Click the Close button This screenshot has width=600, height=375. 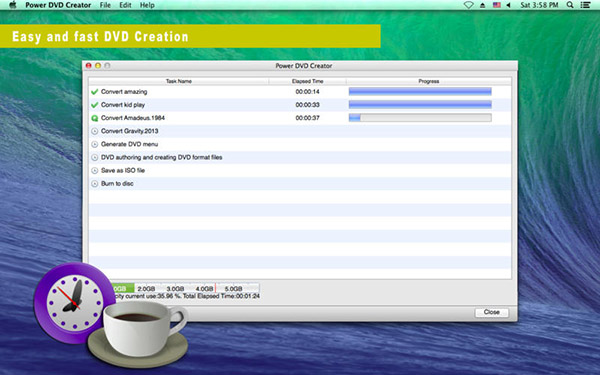point(492,312)
